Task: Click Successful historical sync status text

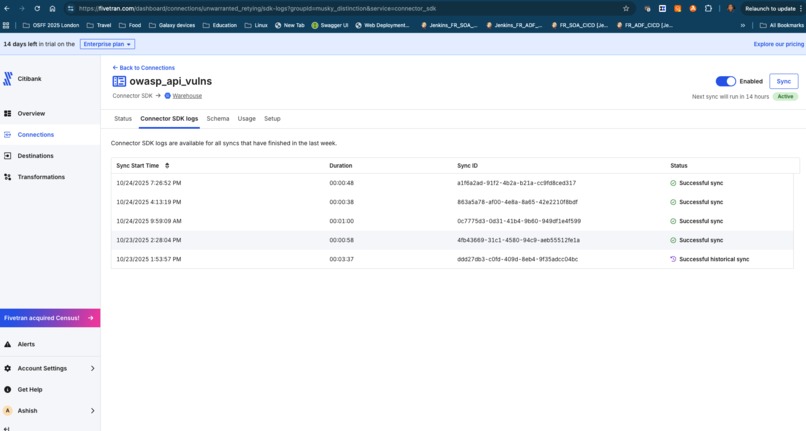Action: point(714,259)
